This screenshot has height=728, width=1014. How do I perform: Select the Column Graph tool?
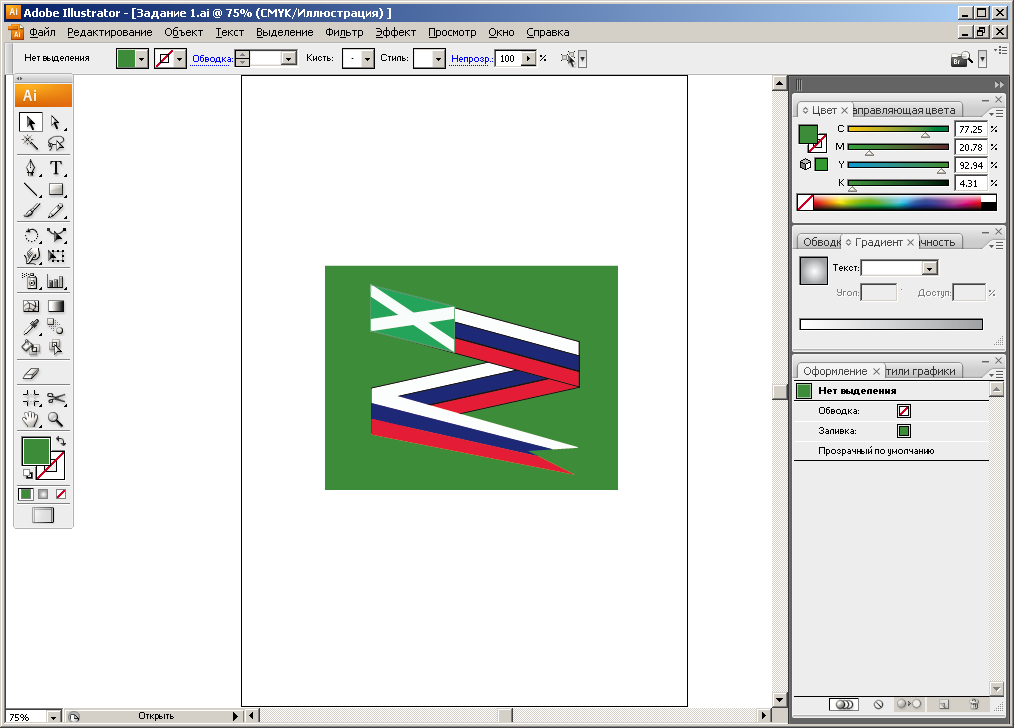(x=56, y=281)
